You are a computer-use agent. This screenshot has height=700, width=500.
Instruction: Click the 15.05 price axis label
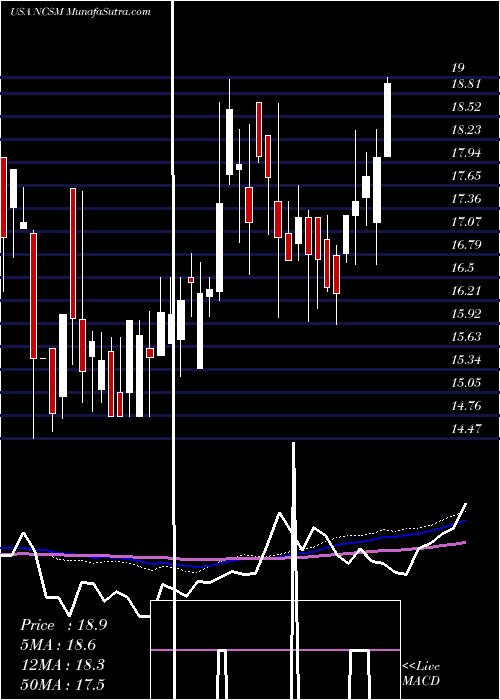(466, 383)
